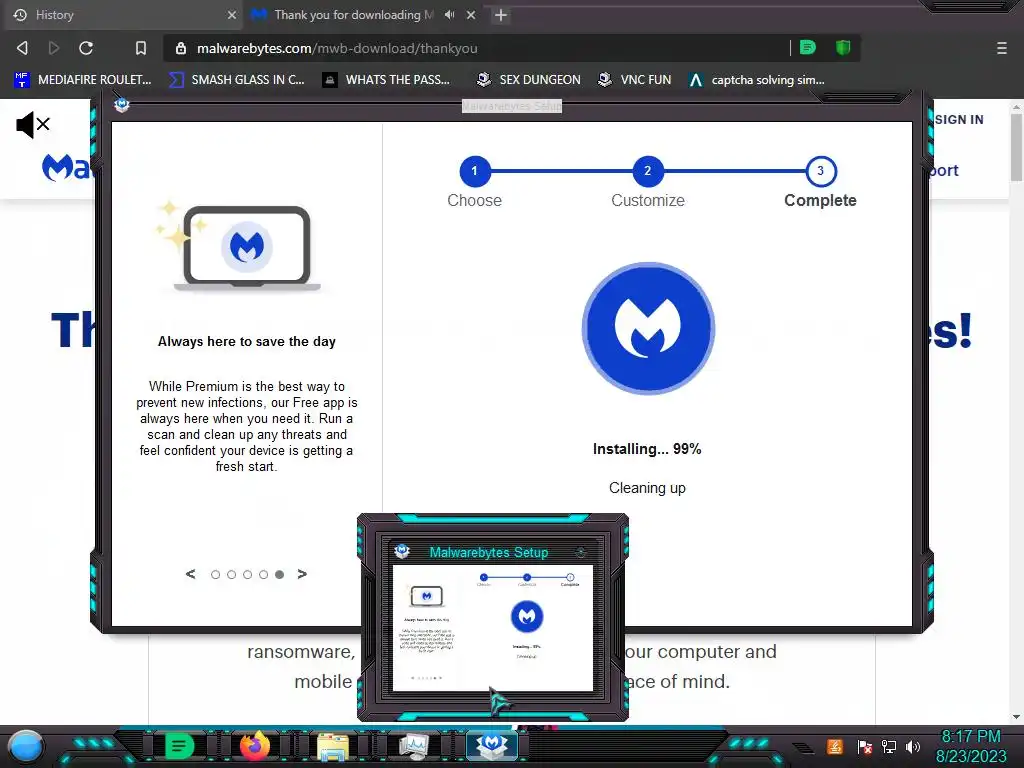Click step 3 Complete circle
This screenshot has height=768, width=1024.
point(821,171)
